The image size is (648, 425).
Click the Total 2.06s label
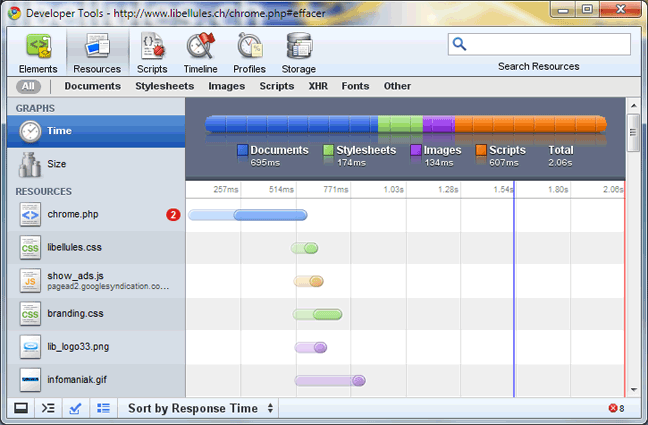561,156
